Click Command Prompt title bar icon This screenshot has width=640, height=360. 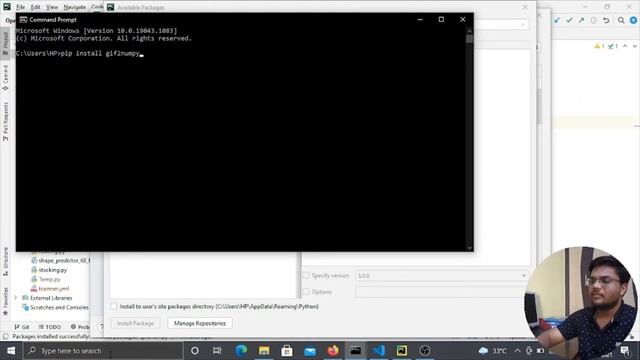point(23,19)
